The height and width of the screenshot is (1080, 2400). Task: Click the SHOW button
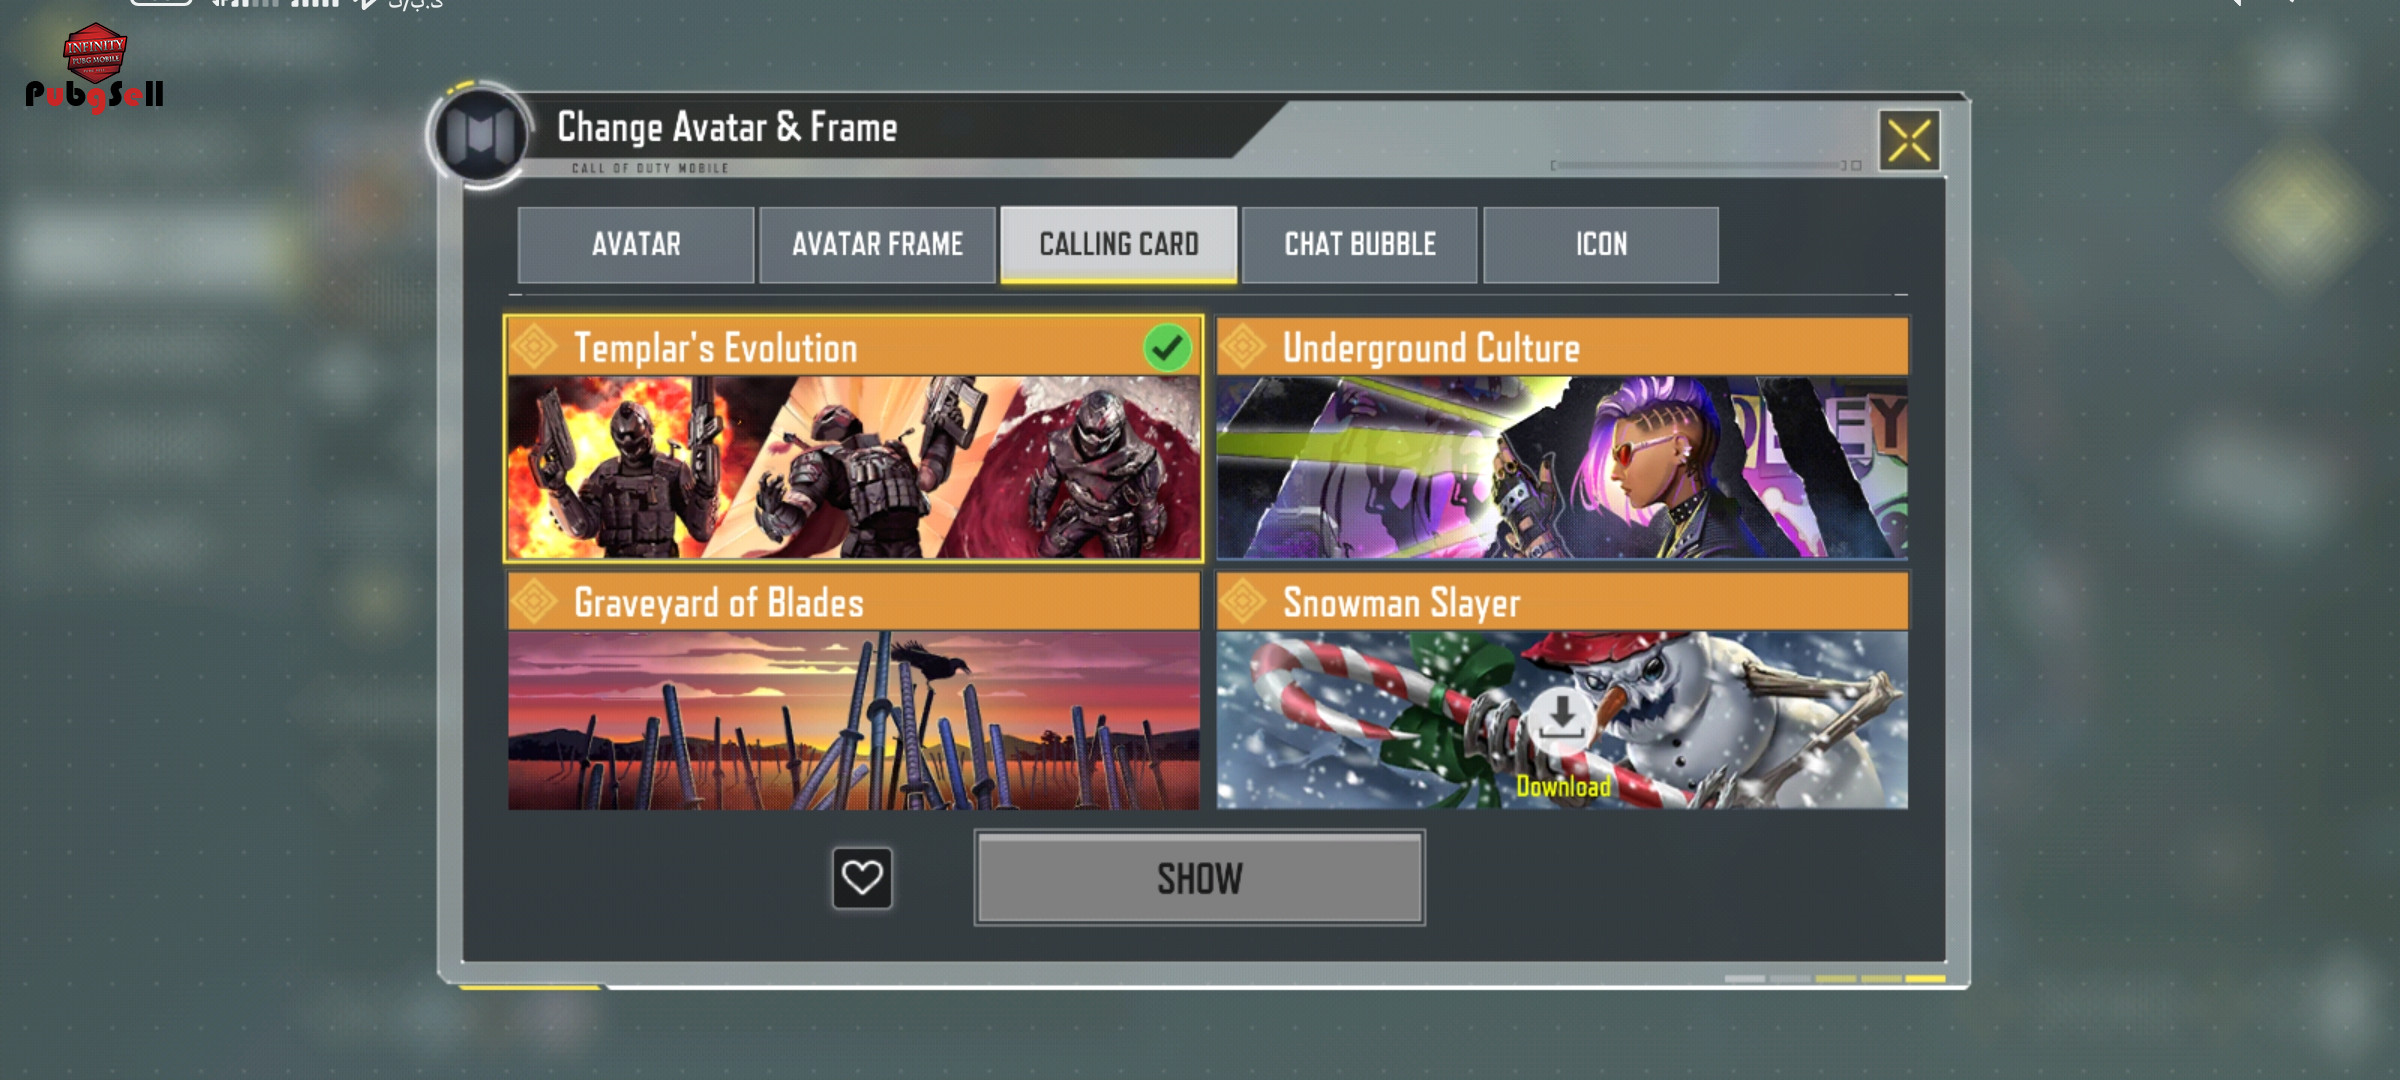1200,878
